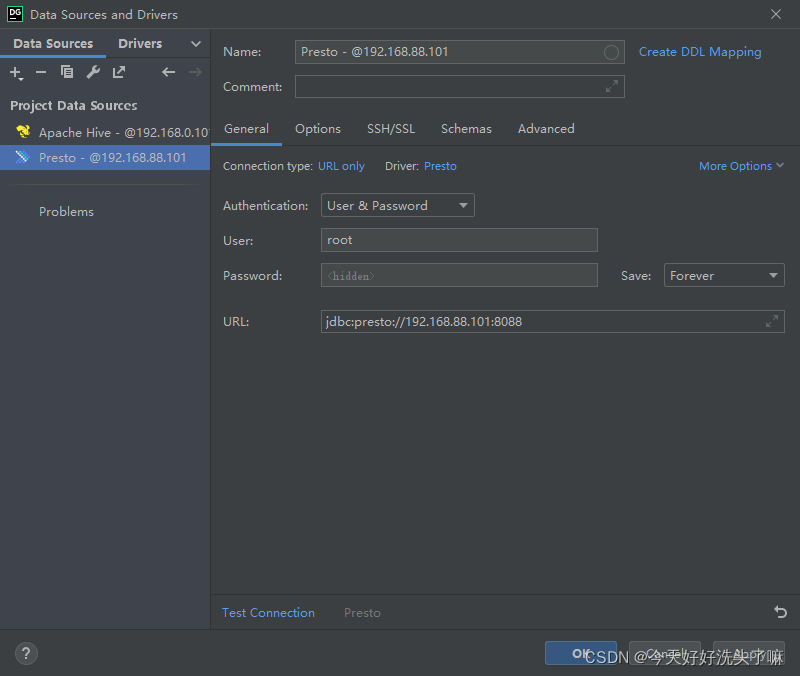
Task: Select Apache Hive data source
Action: [x=105, y=133]
